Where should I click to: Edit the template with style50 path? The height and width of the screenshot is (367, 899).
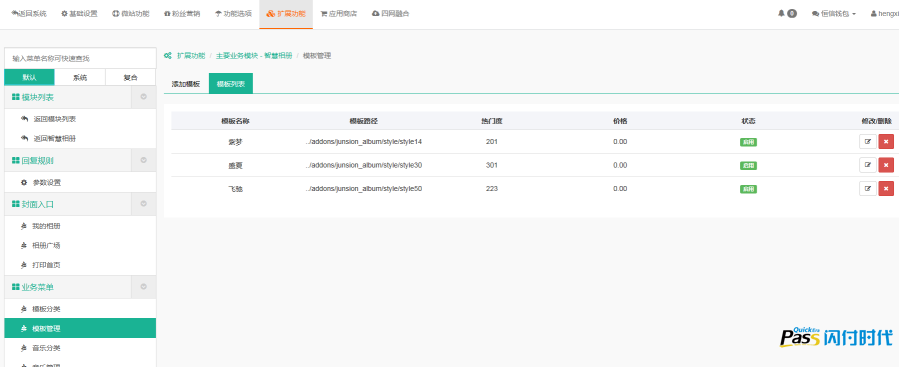click(x=867, y=189)
